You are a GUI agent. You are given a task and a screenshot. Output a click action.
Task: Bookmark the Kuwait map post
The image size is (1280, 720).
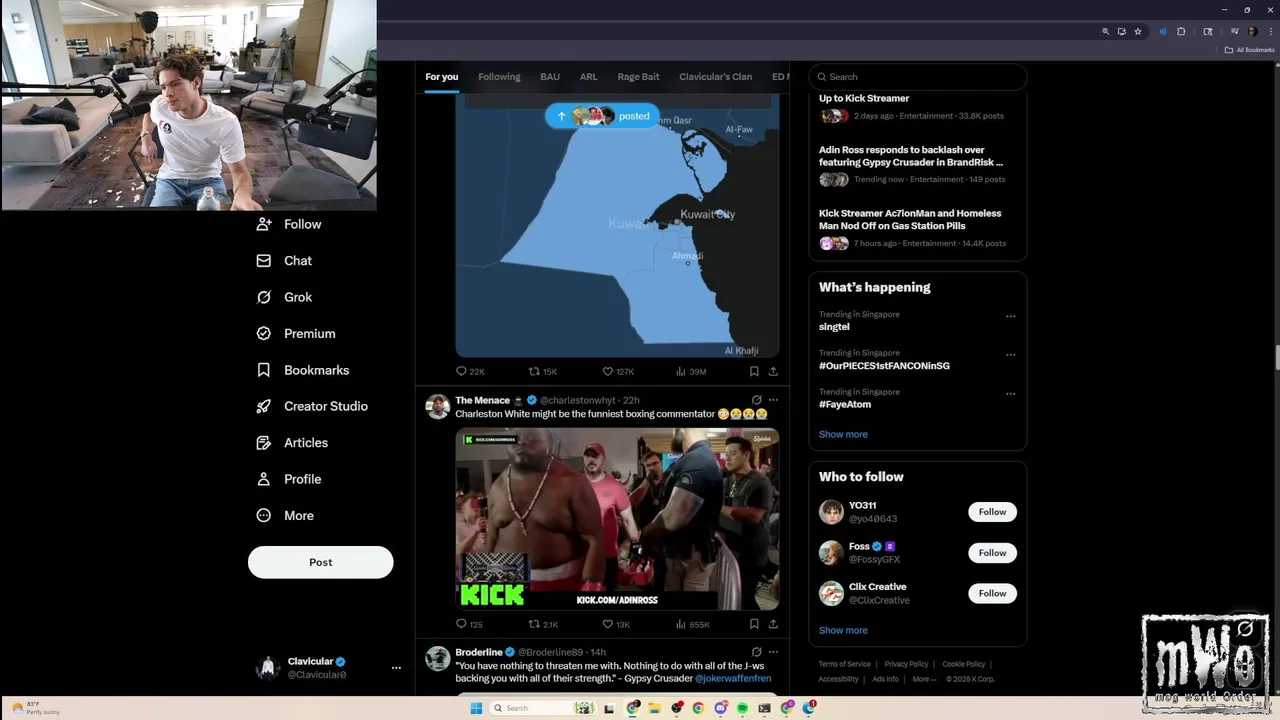(x=754, y=371)
